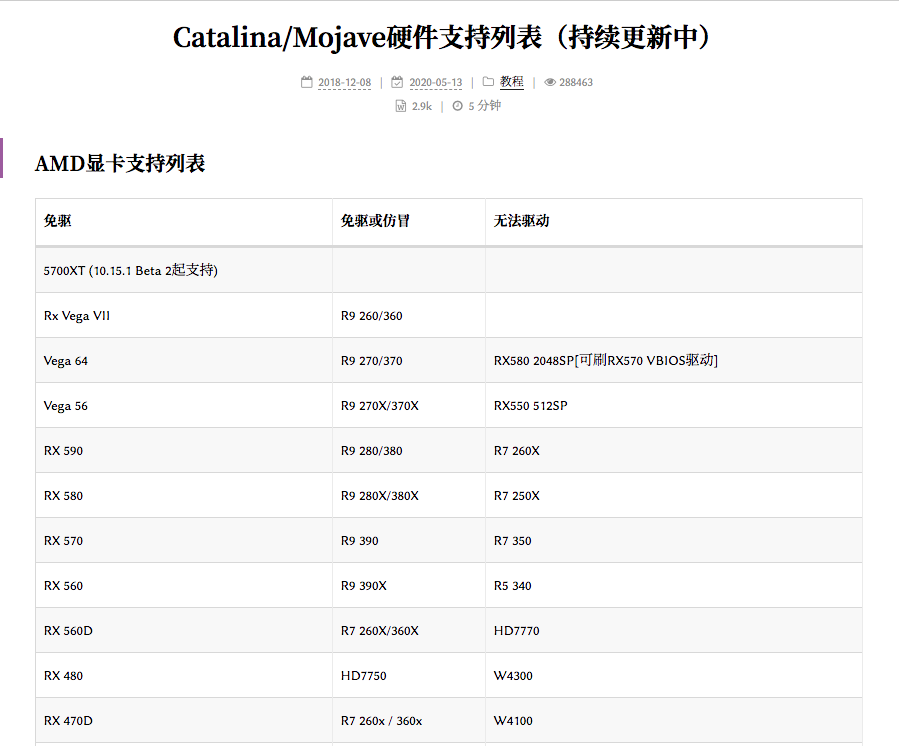899x746 pixels.
Task: Select the RX 470D cell
Action: [x=184, y=721]
